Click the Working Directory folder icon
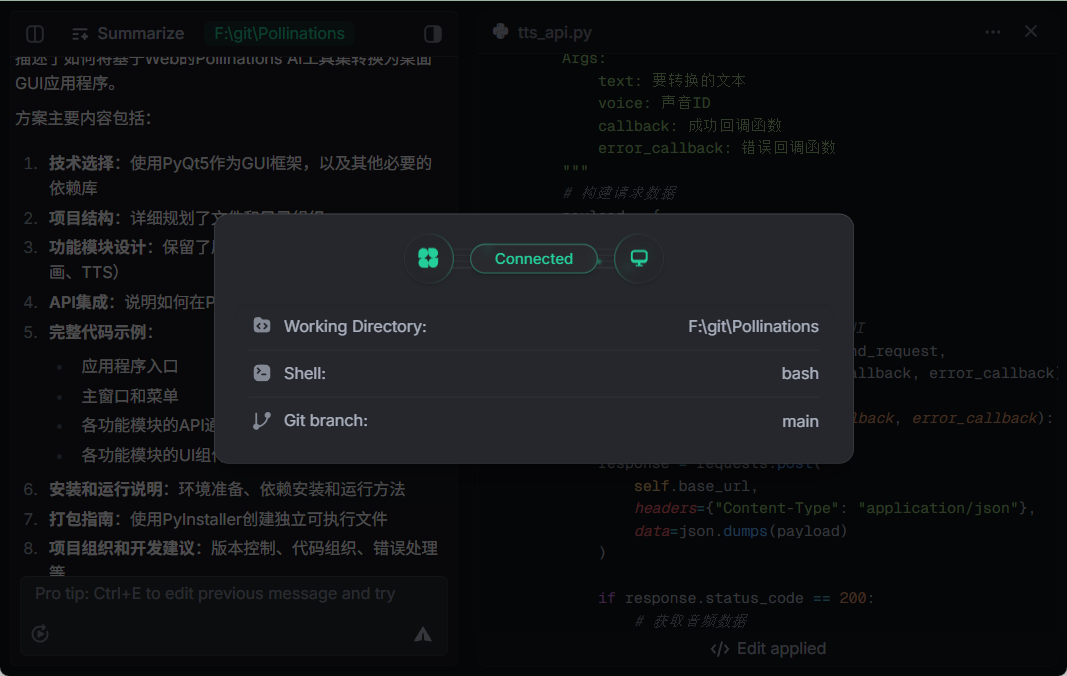The image size is (1067, 676). [262, 325]
